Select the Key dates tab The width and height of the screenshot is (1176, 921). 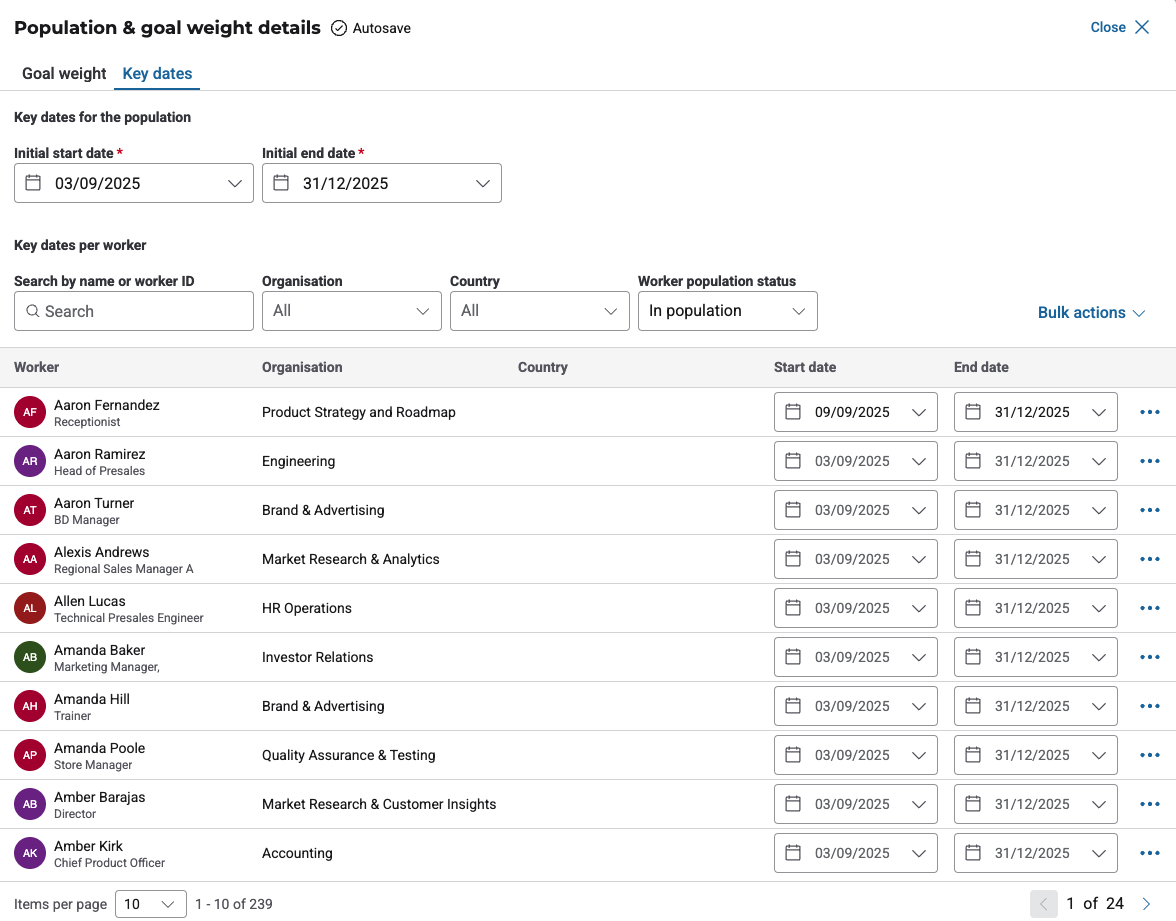click(x=157, y=73)
